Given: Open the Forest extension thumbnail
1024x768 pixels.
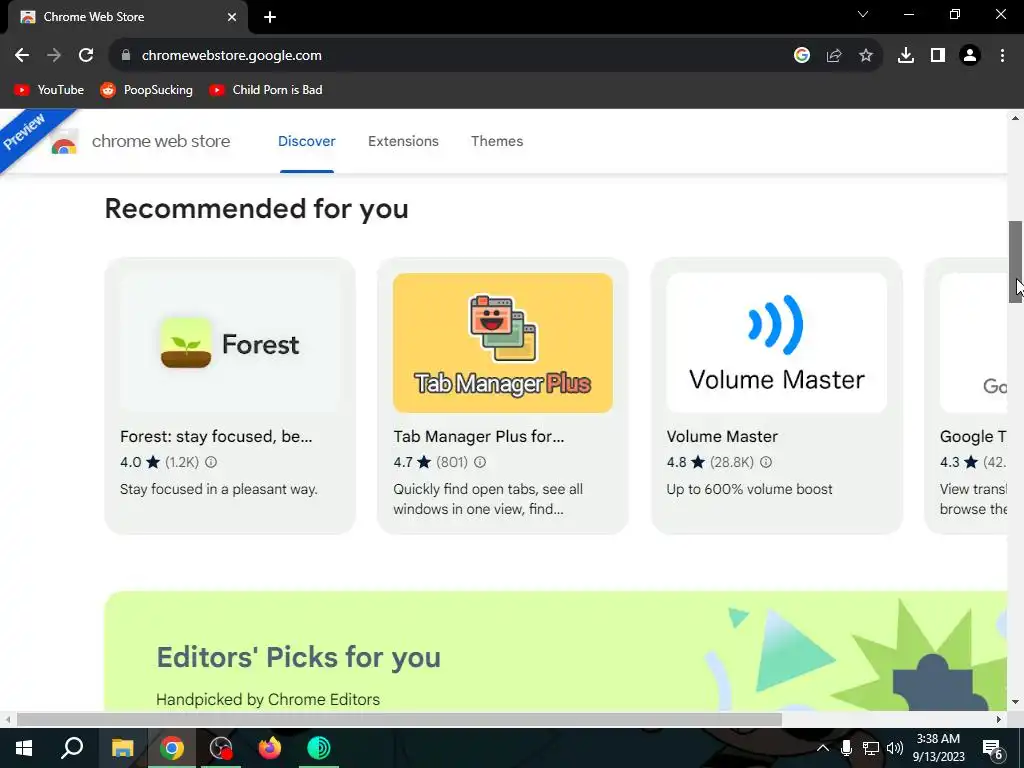Looking at the screenshot, I should (x=230, y=343).
